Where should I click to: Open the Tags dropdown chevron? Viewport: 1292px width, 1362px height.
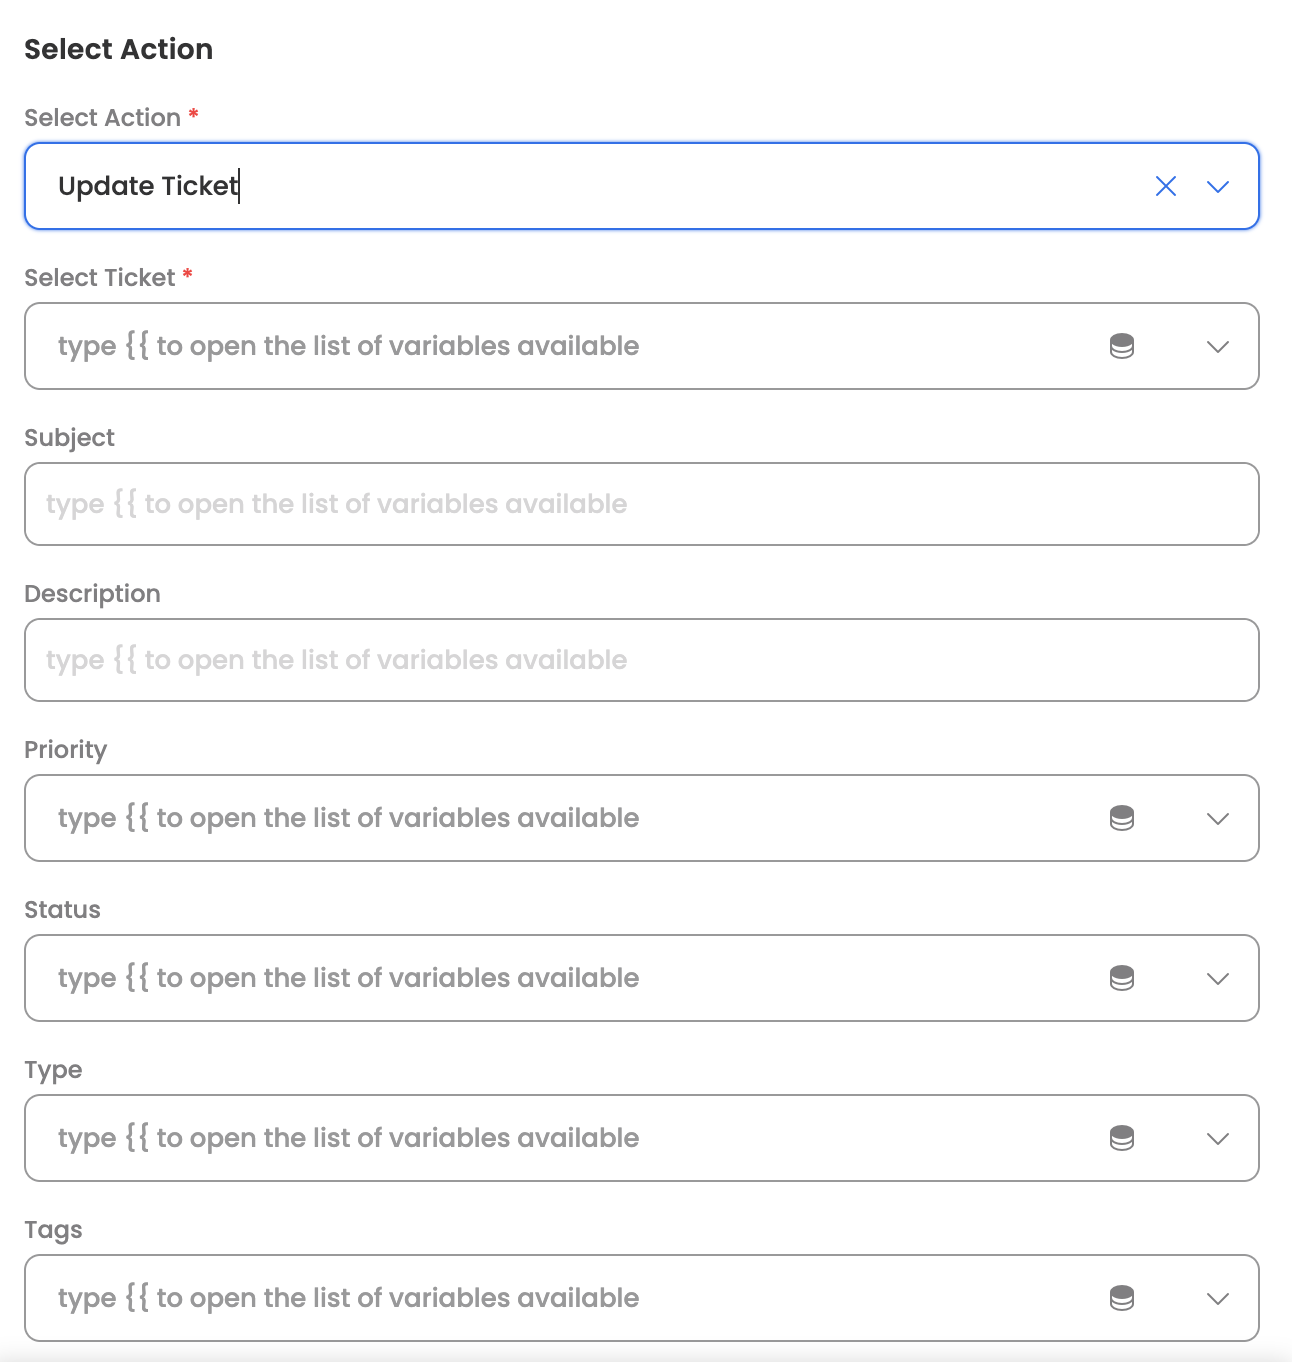pos(1217,1298)
